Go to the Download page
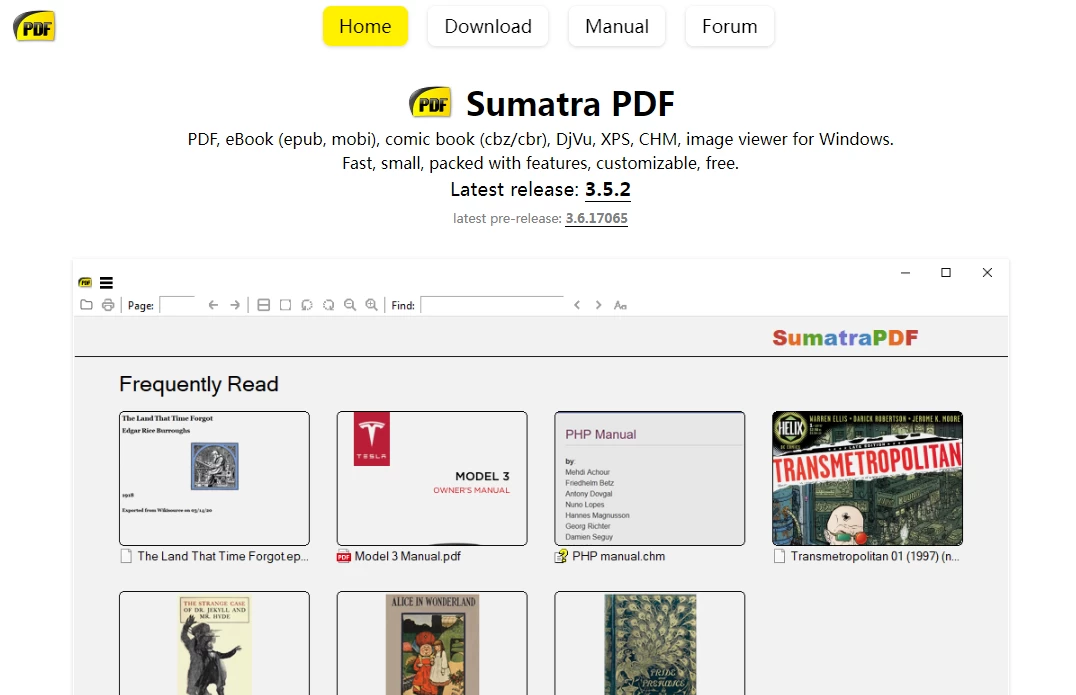1076x695 pixels. (488, 26)
